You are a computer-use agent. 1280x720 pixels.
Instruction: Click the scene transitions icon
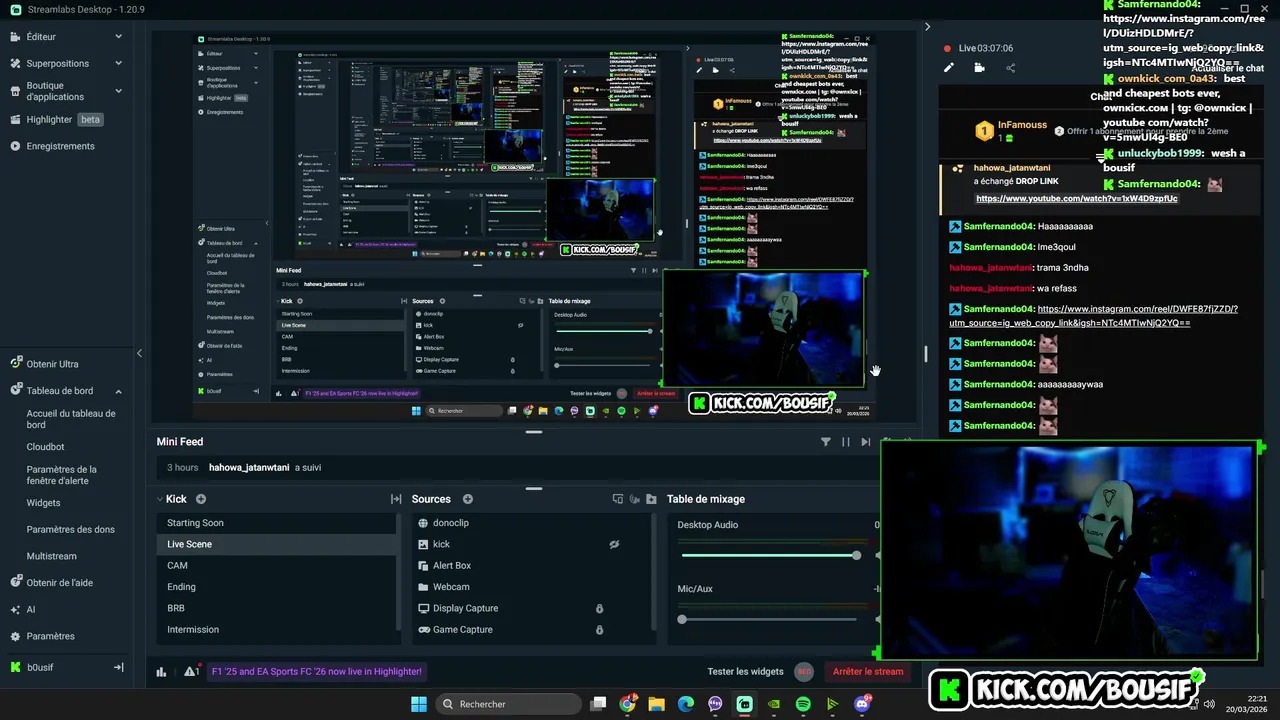[x=396, y=499]
